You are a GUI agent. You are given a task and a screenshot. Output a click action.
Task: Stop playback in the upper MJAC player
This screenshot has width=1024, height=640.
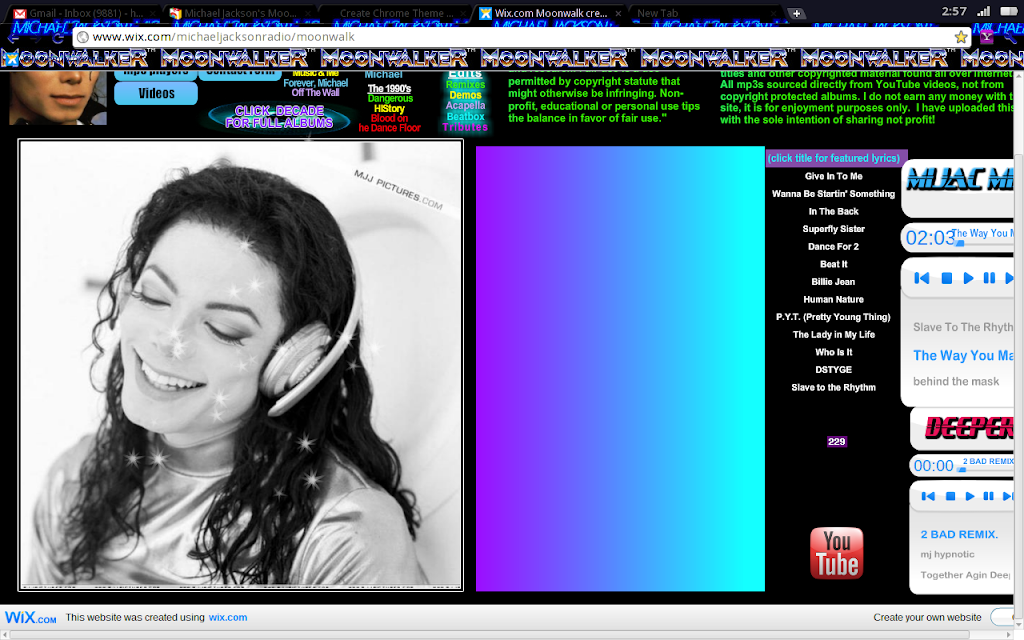click(x=946, y=278)
